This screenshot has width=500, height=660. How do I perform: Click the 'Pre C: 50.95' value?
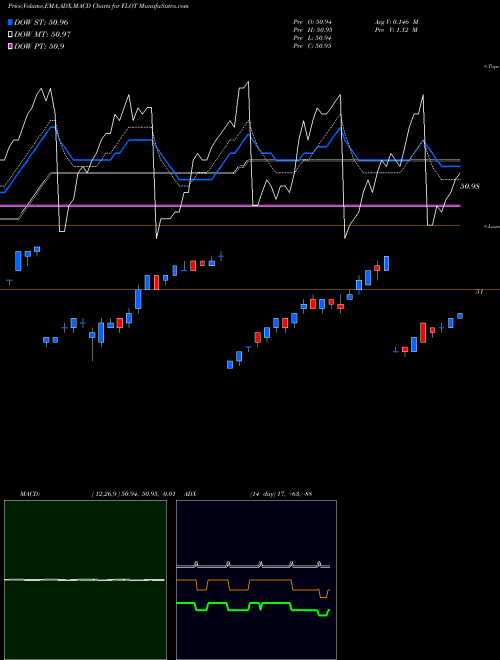pyautogui.click(x=312, y=46)
